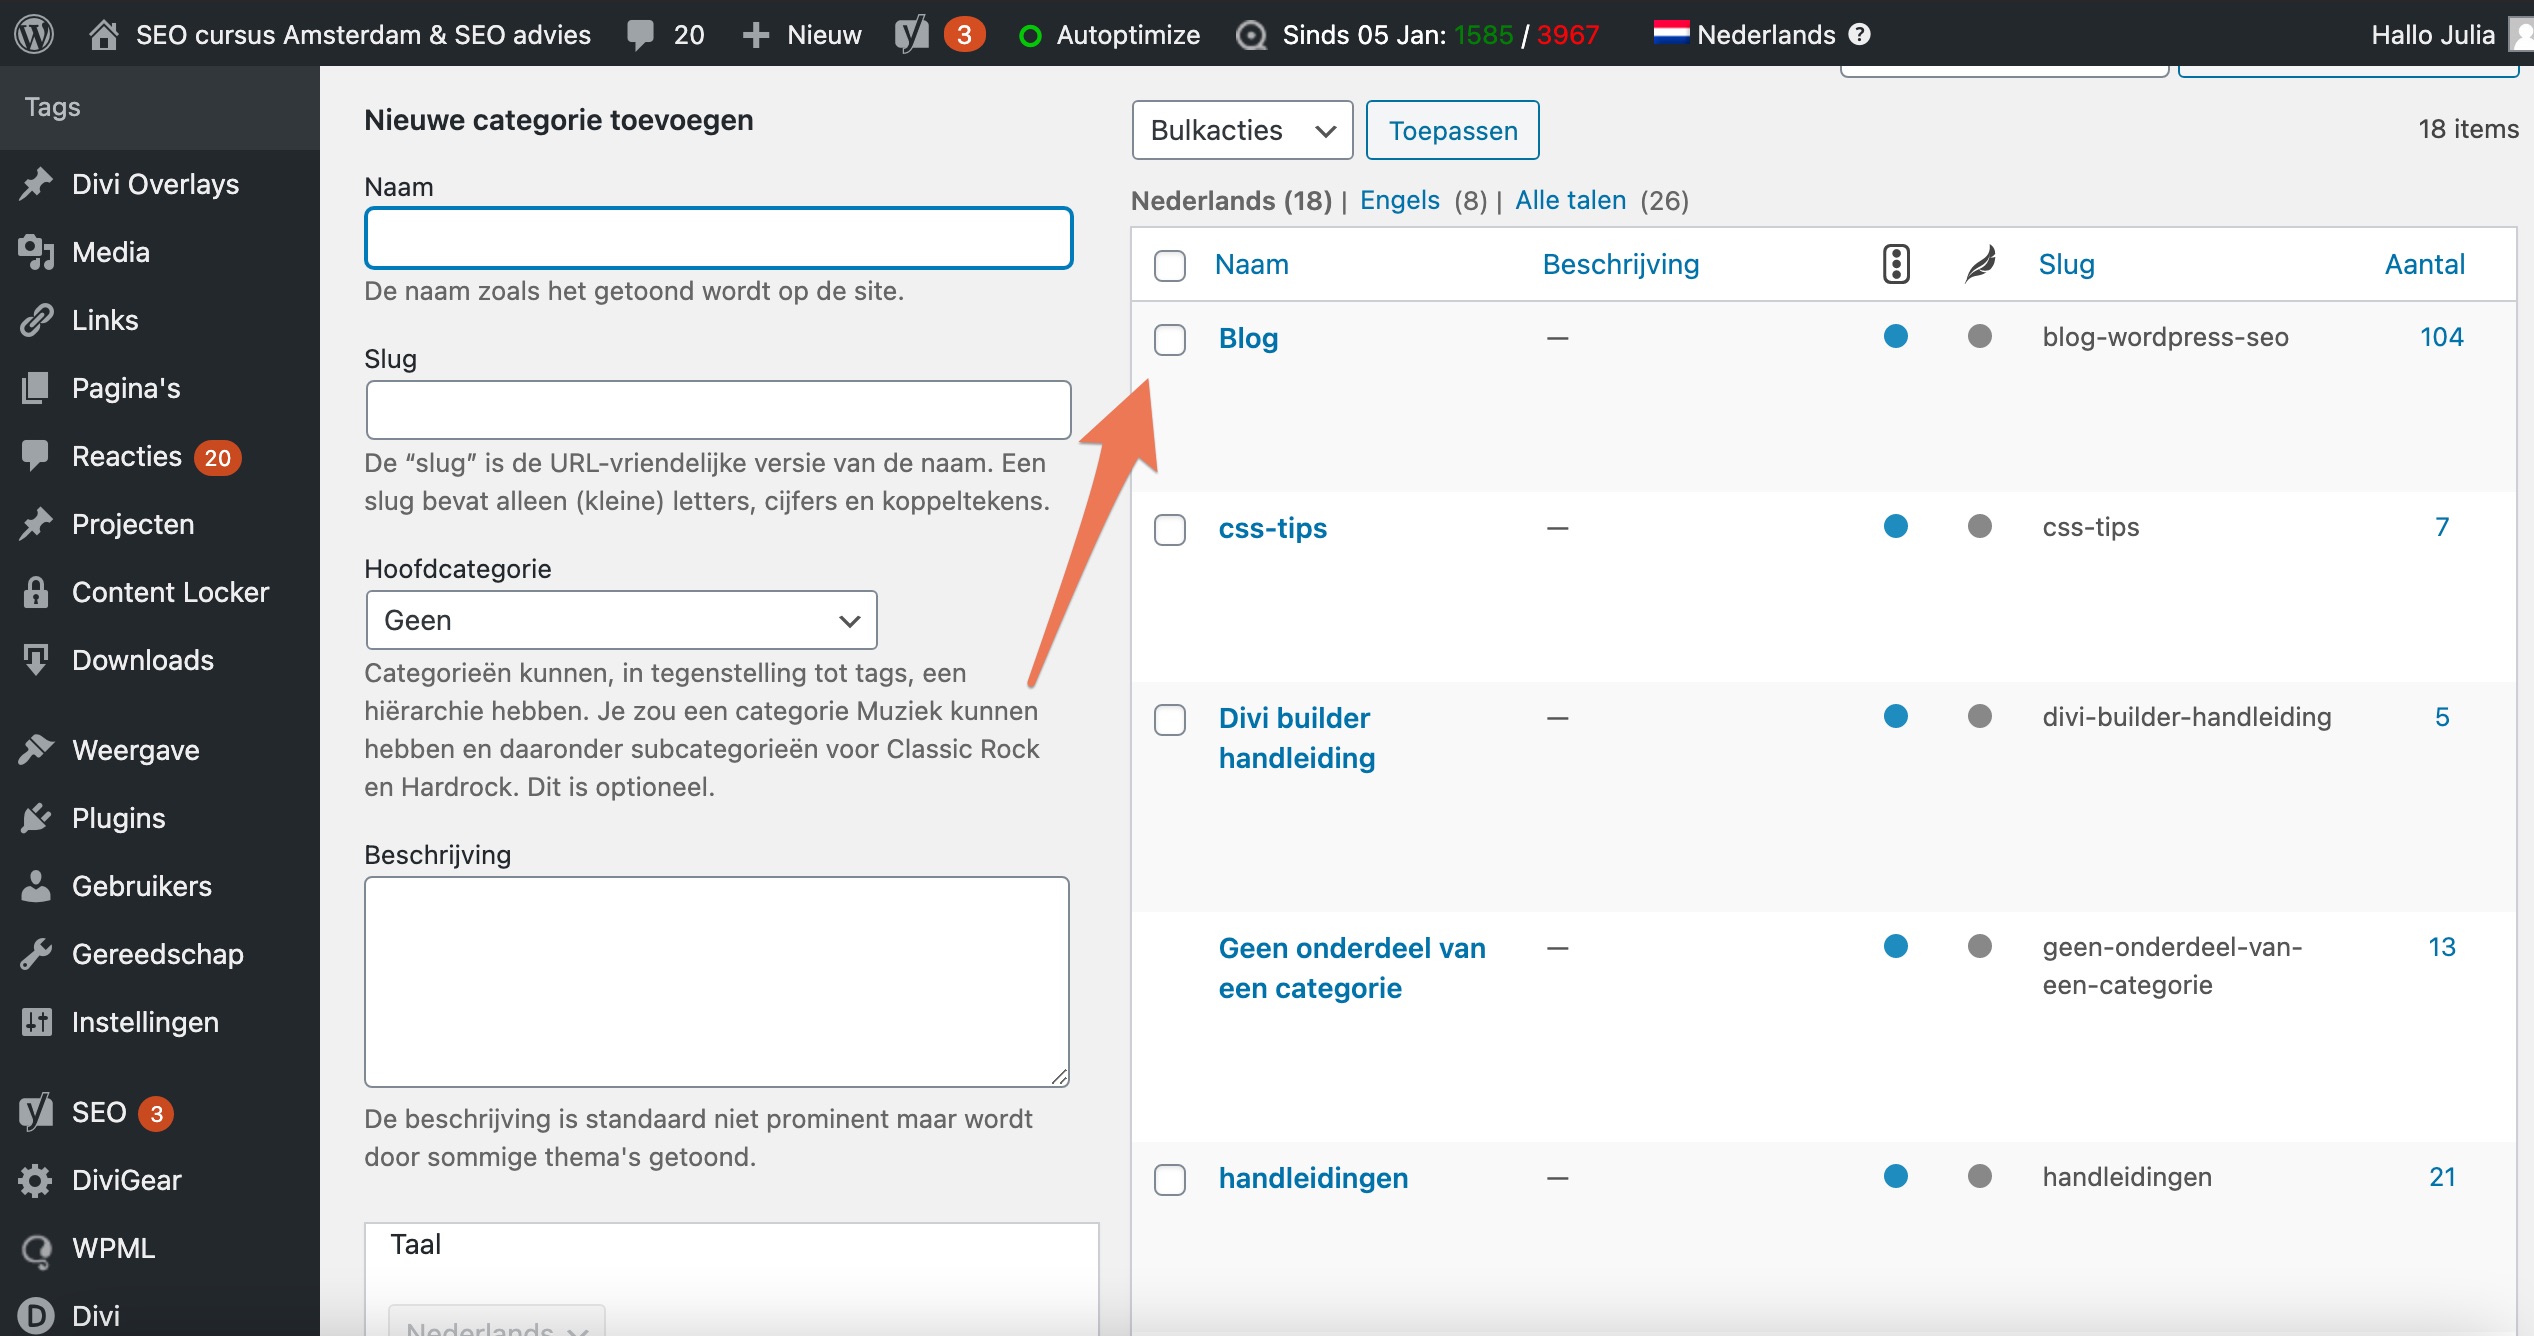Image resolution: width=2534 pixels, height=1336 pixels.
Task: Click the Instellingen settings icon
Action: coord(36,1022)
